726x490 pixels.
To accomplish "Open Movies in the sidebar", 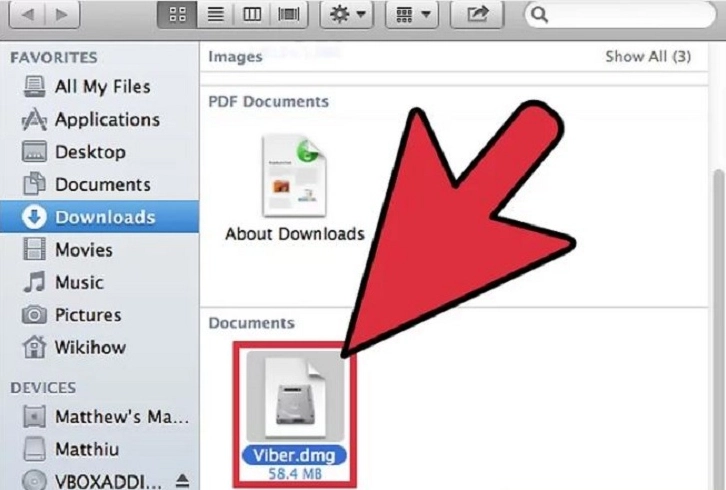I will click(x=99, y=250).
